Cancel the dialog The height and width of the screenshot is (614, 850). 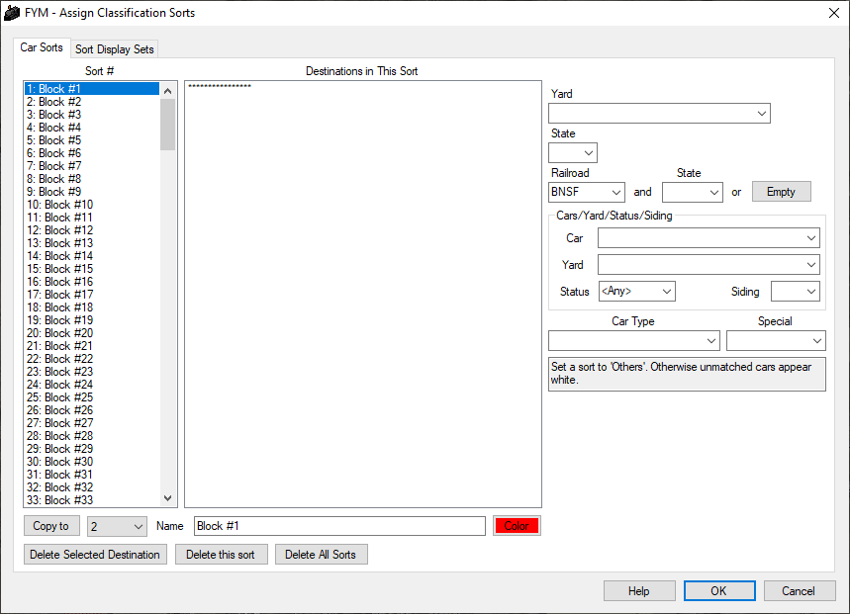point(799,591)
